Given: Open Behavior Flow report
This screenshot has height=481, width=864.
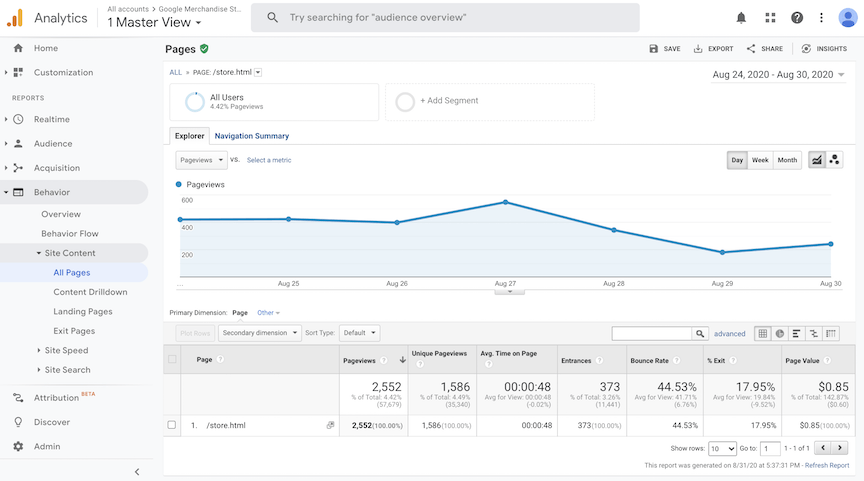Looking at the screenshot, I should [x=69, y=234].
